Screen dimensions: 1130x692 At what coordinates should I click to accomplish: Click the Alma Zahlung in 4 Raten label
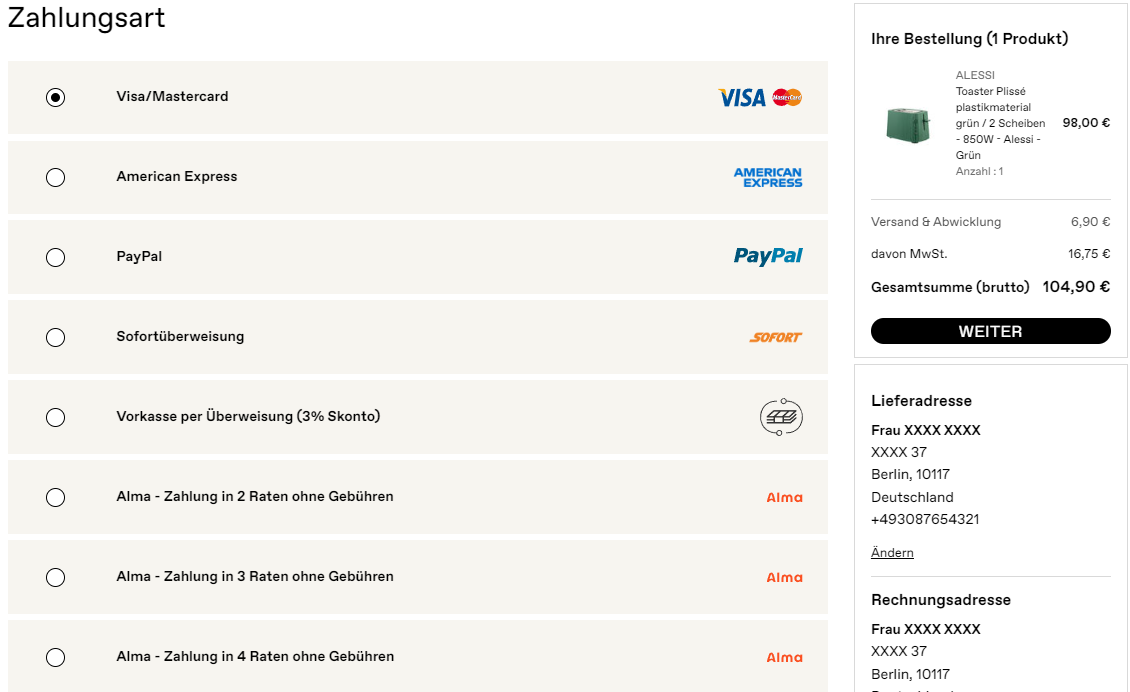point(255,657)
